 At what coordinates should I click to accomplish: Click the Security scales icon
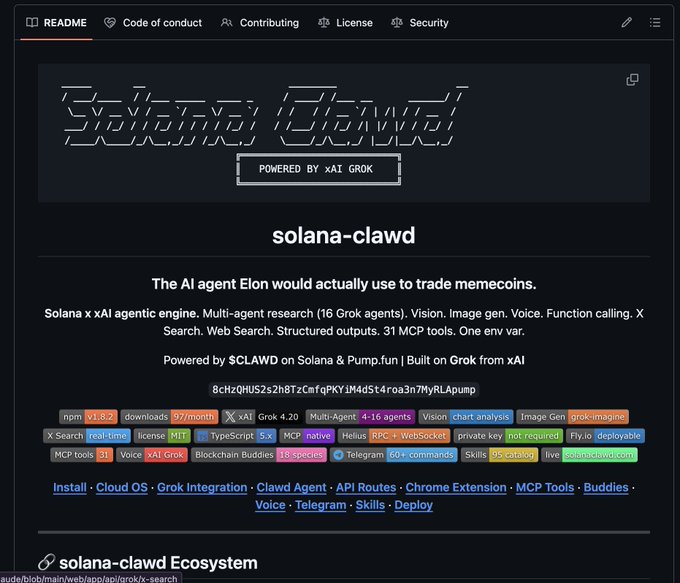click(397, 23)
